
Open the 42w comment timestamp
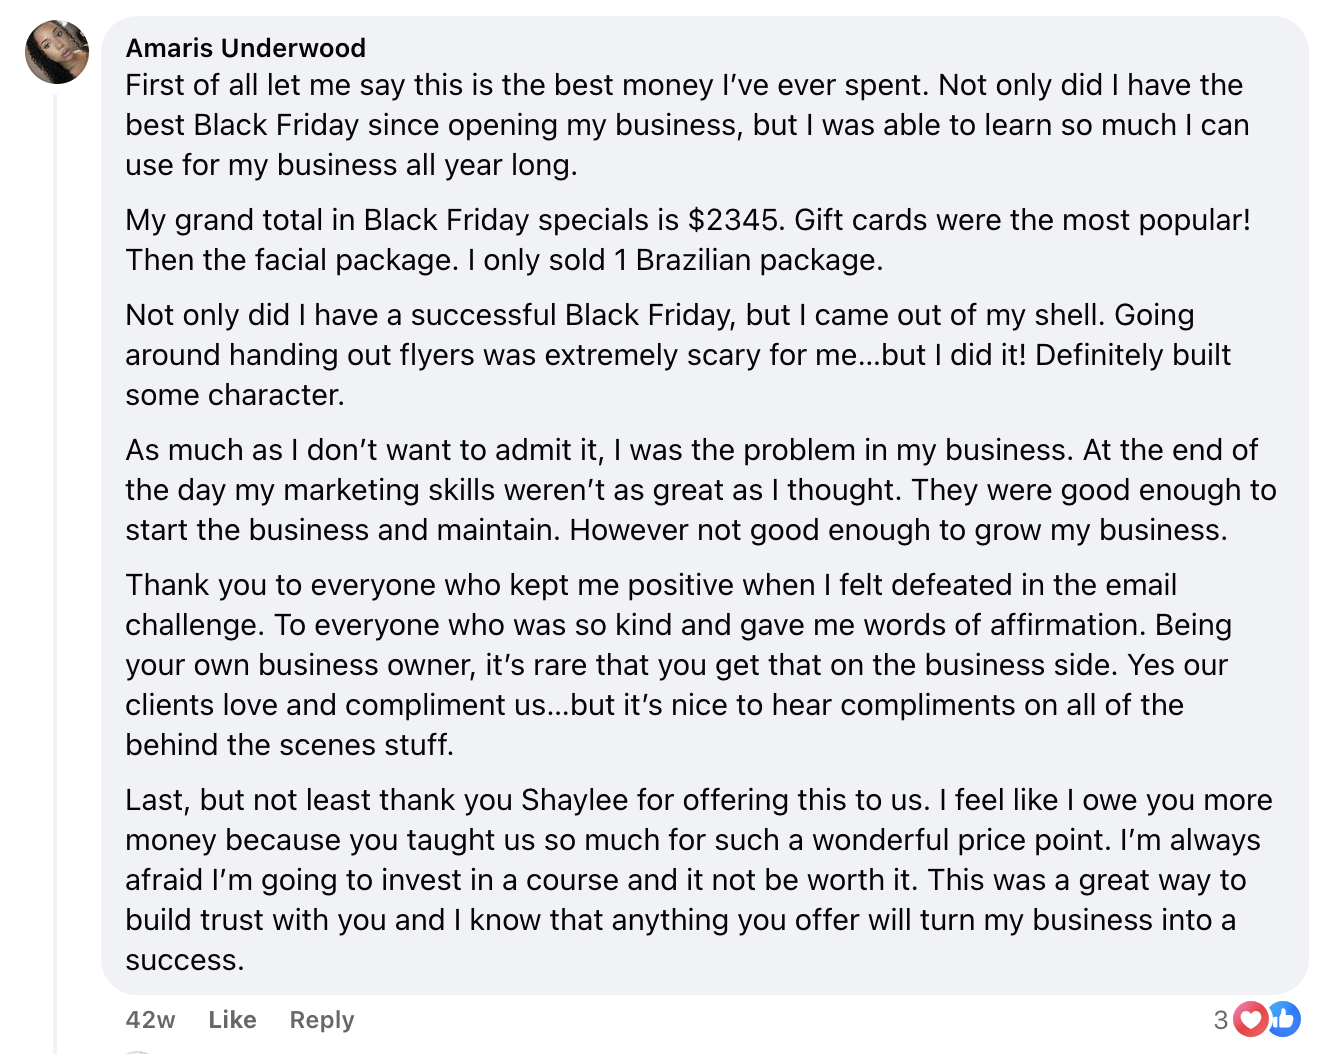[x=151, y=1020]
